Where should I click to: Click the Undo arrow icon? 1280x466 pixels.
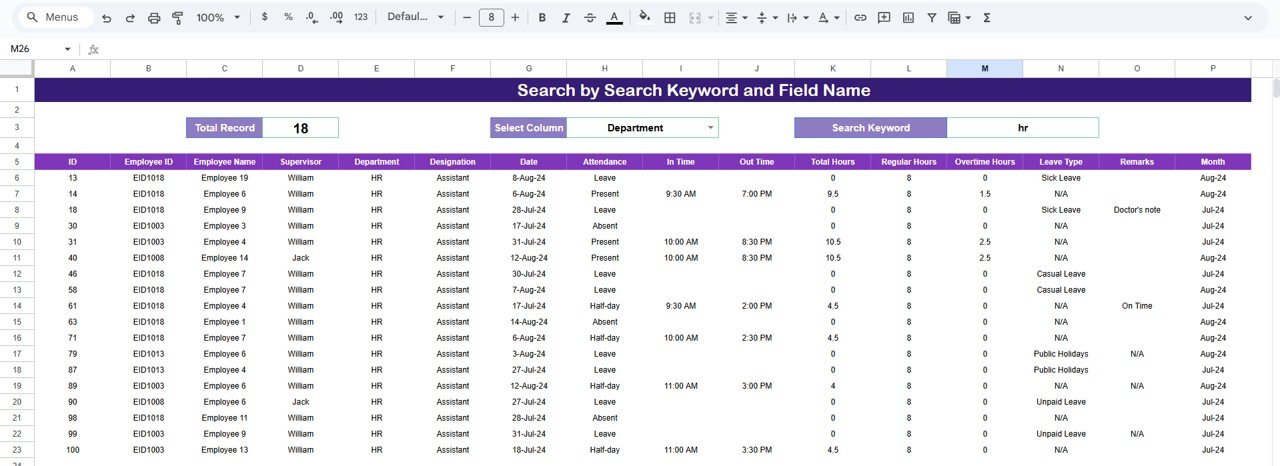(x=107, y=17)
